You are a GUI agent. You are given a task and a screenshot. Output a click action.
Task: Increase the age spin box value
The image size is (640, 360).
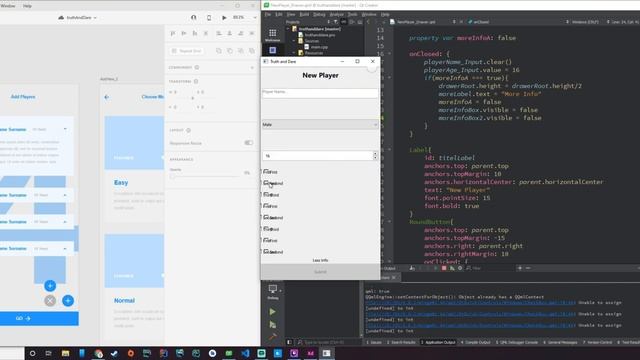pyautogui.click(x=375, y=153)
